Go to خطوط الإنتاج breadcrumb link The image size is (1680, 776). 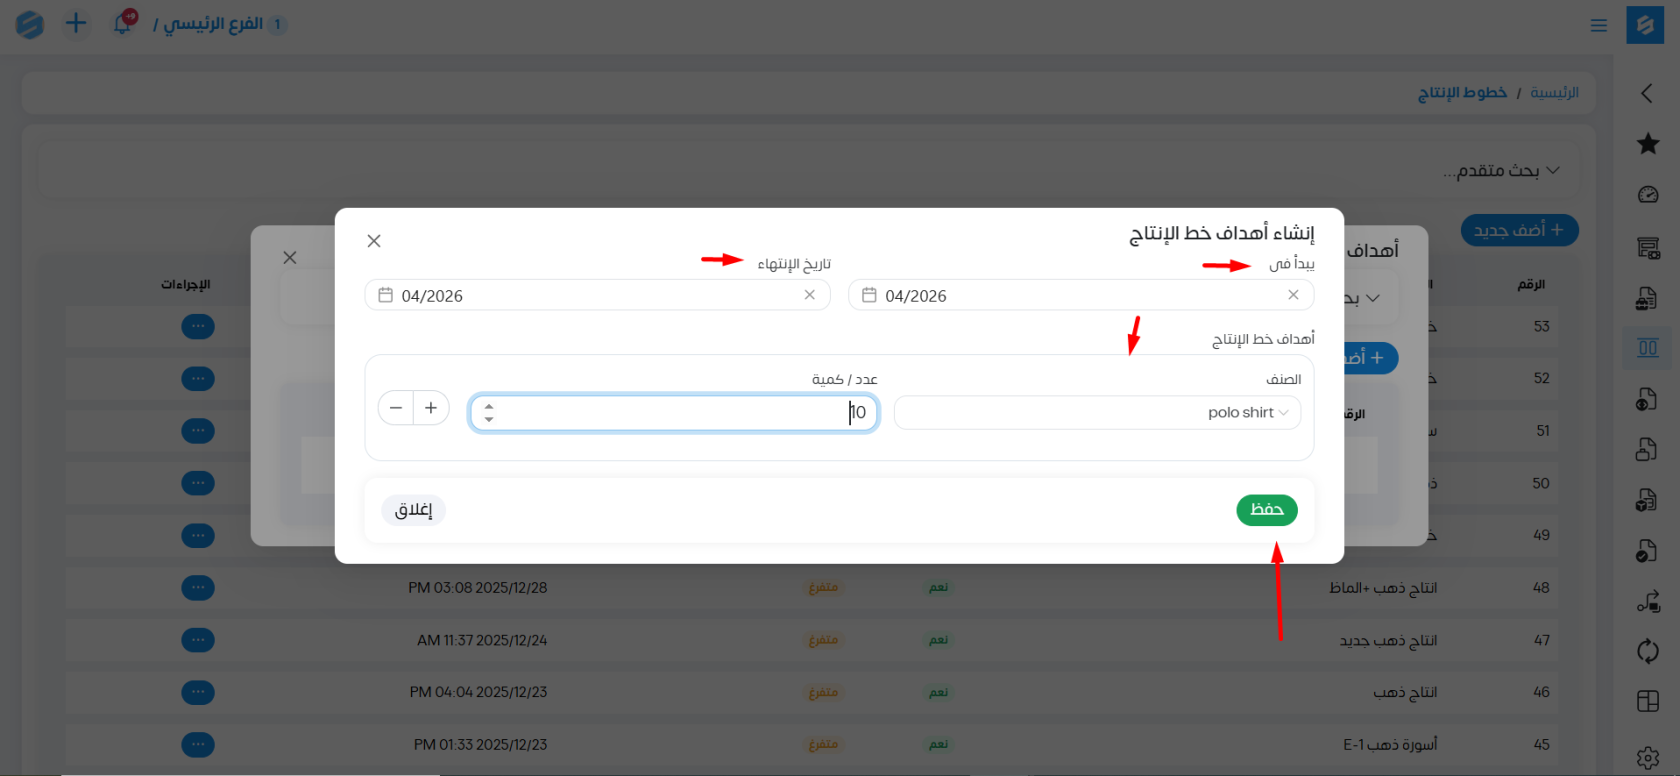(x=1462, y=92)
